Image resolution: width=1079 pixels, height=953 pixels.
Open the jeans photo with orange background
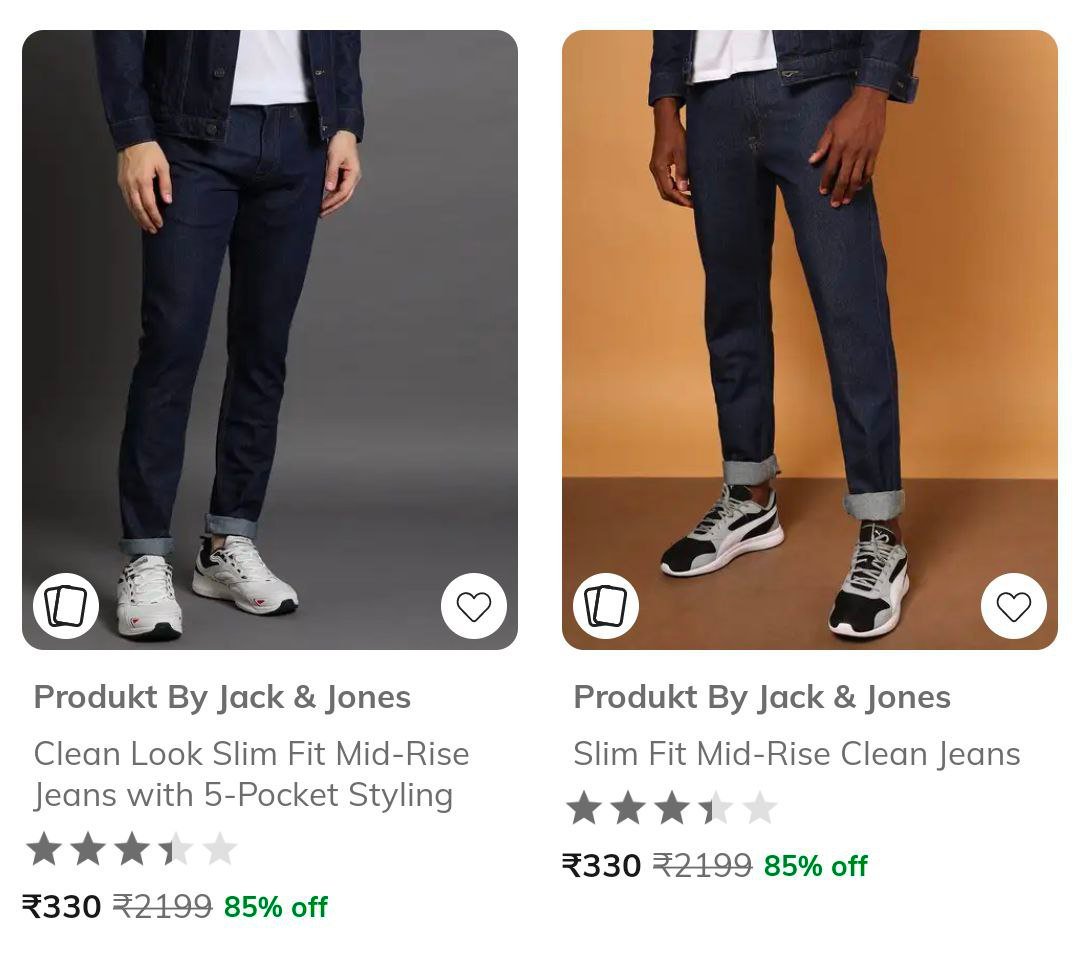810,330
